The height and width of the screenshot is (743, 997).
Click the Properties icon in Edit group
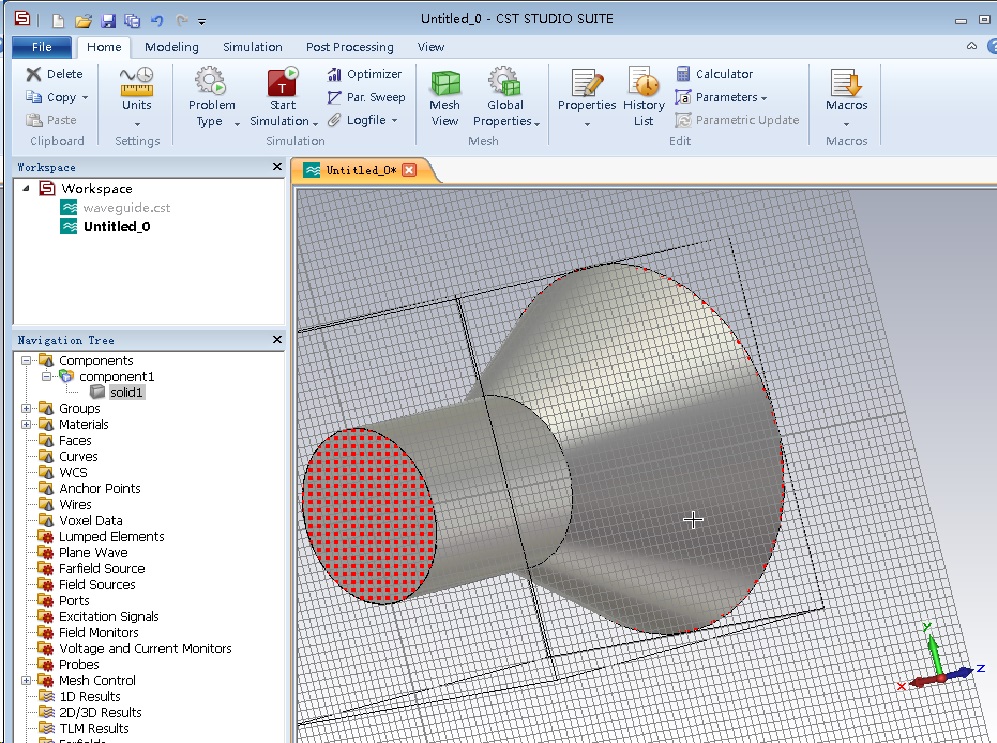pos(587,82)
